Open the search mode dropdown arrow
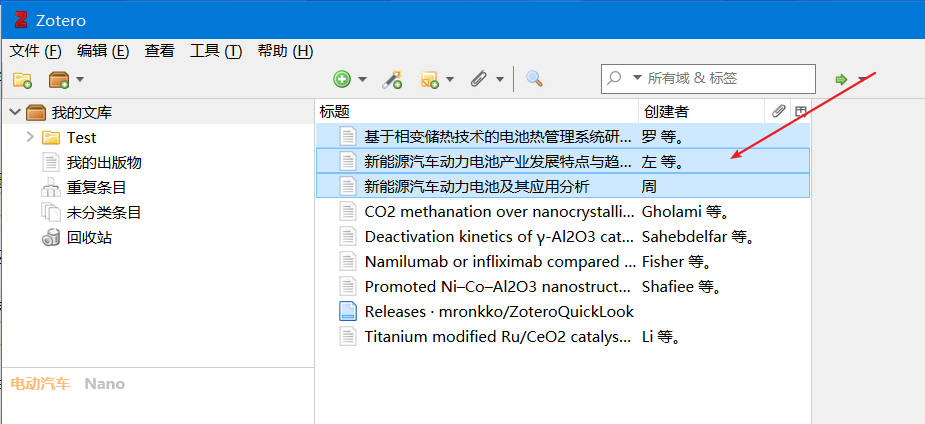Viewport: 925px width, 424px height. click(x=637, y=78)
